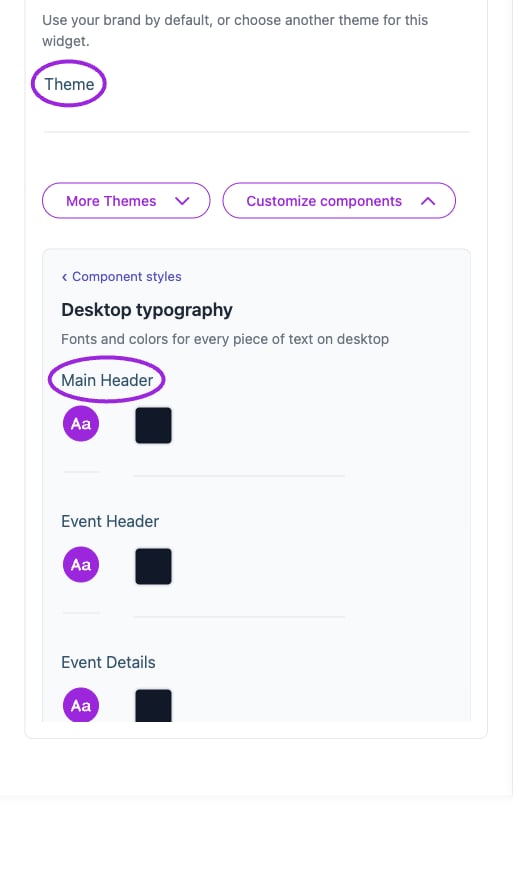
Task: Click the Event Details label
Action: [108, 662]
